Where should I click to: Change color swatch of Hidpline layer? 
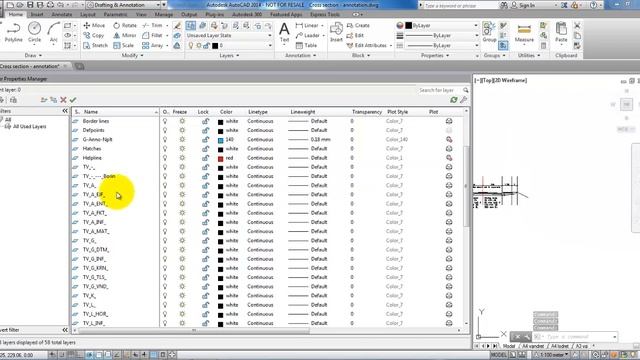tap(220, 158)
